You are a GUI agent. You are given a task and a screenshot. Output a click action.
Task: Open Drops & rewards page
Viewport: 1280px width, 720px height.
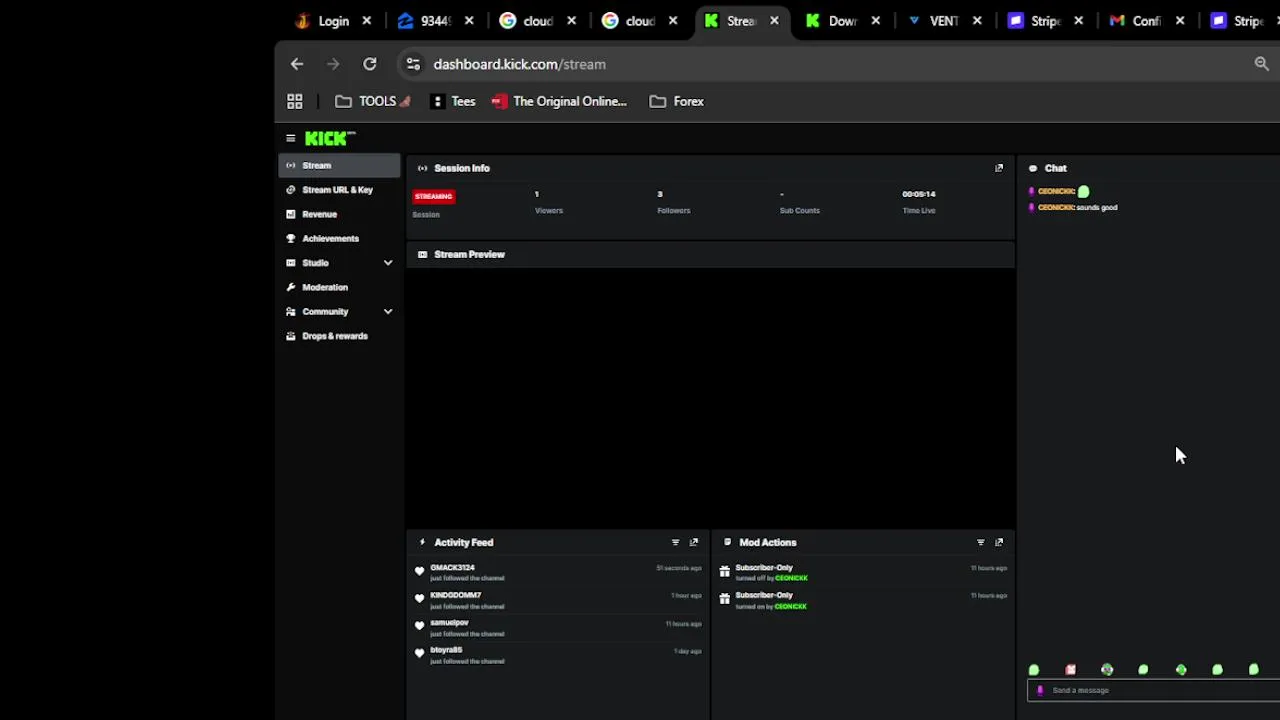click(339, 336)
